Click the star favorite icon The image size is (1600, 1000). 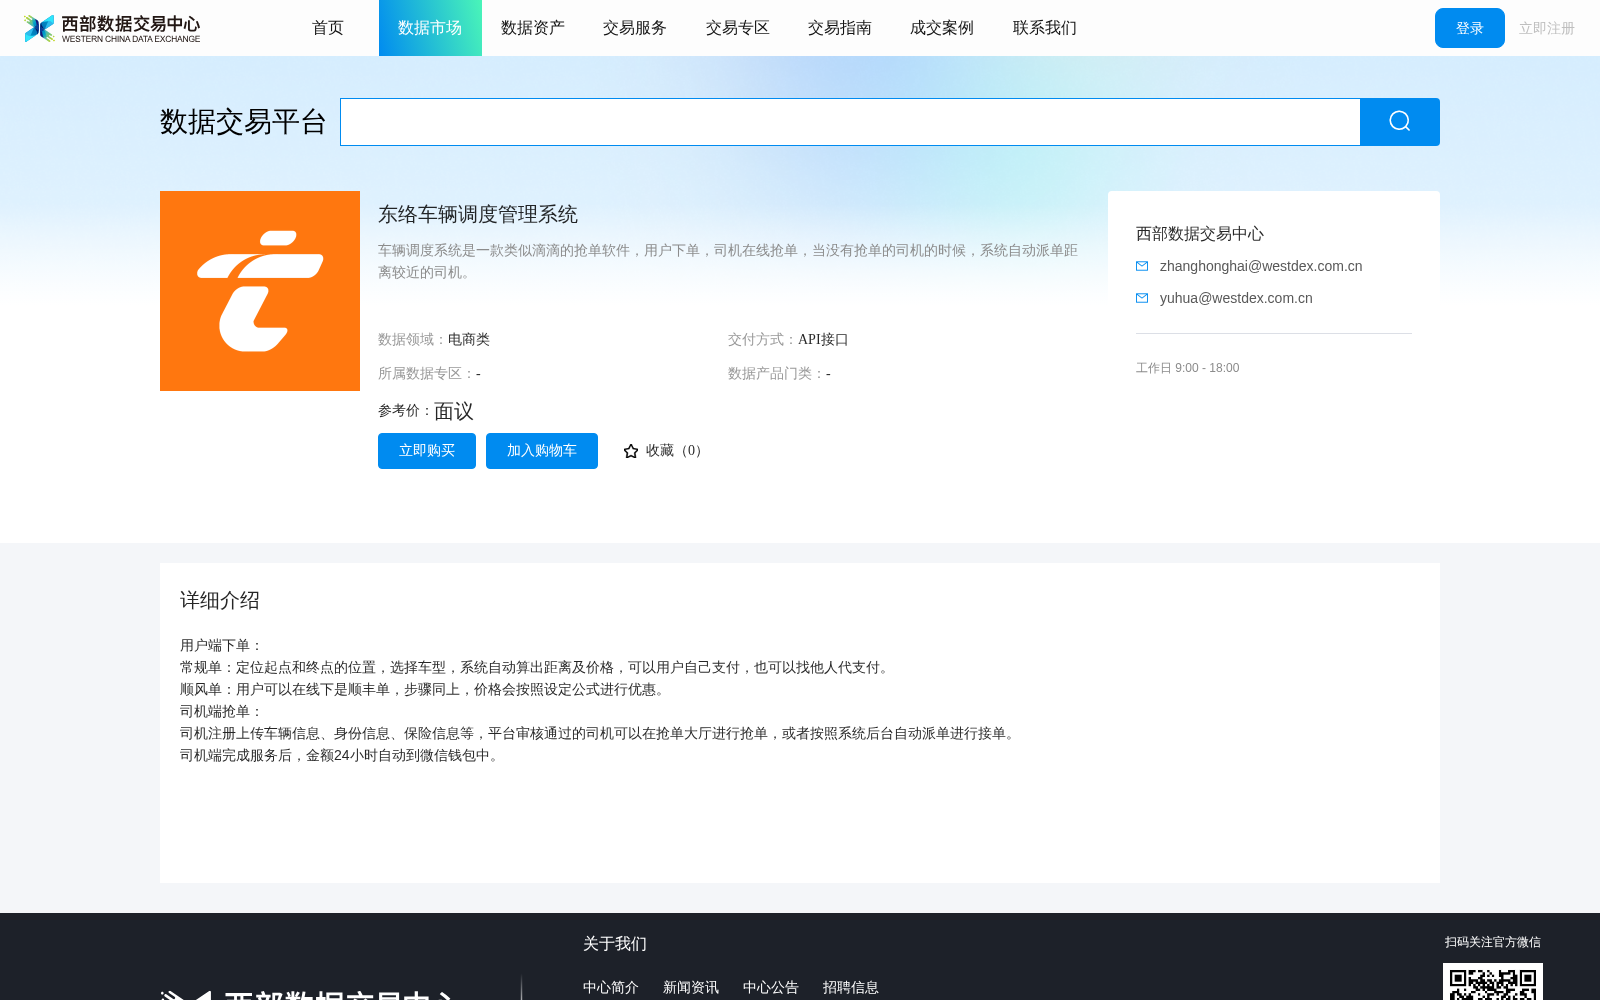[x=631, y=451]
